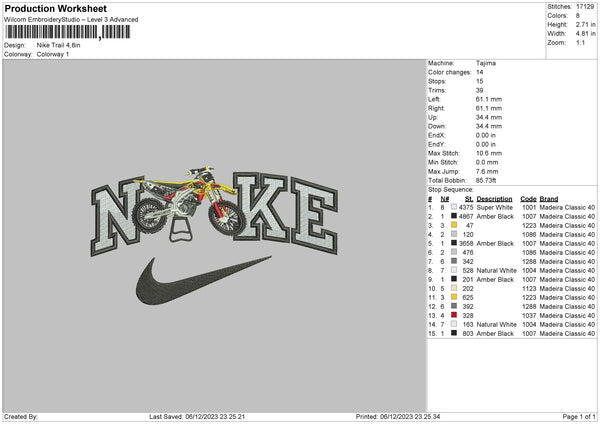
Task: Click stitch count 392 in stop row 12
Action: pos(468,307)
